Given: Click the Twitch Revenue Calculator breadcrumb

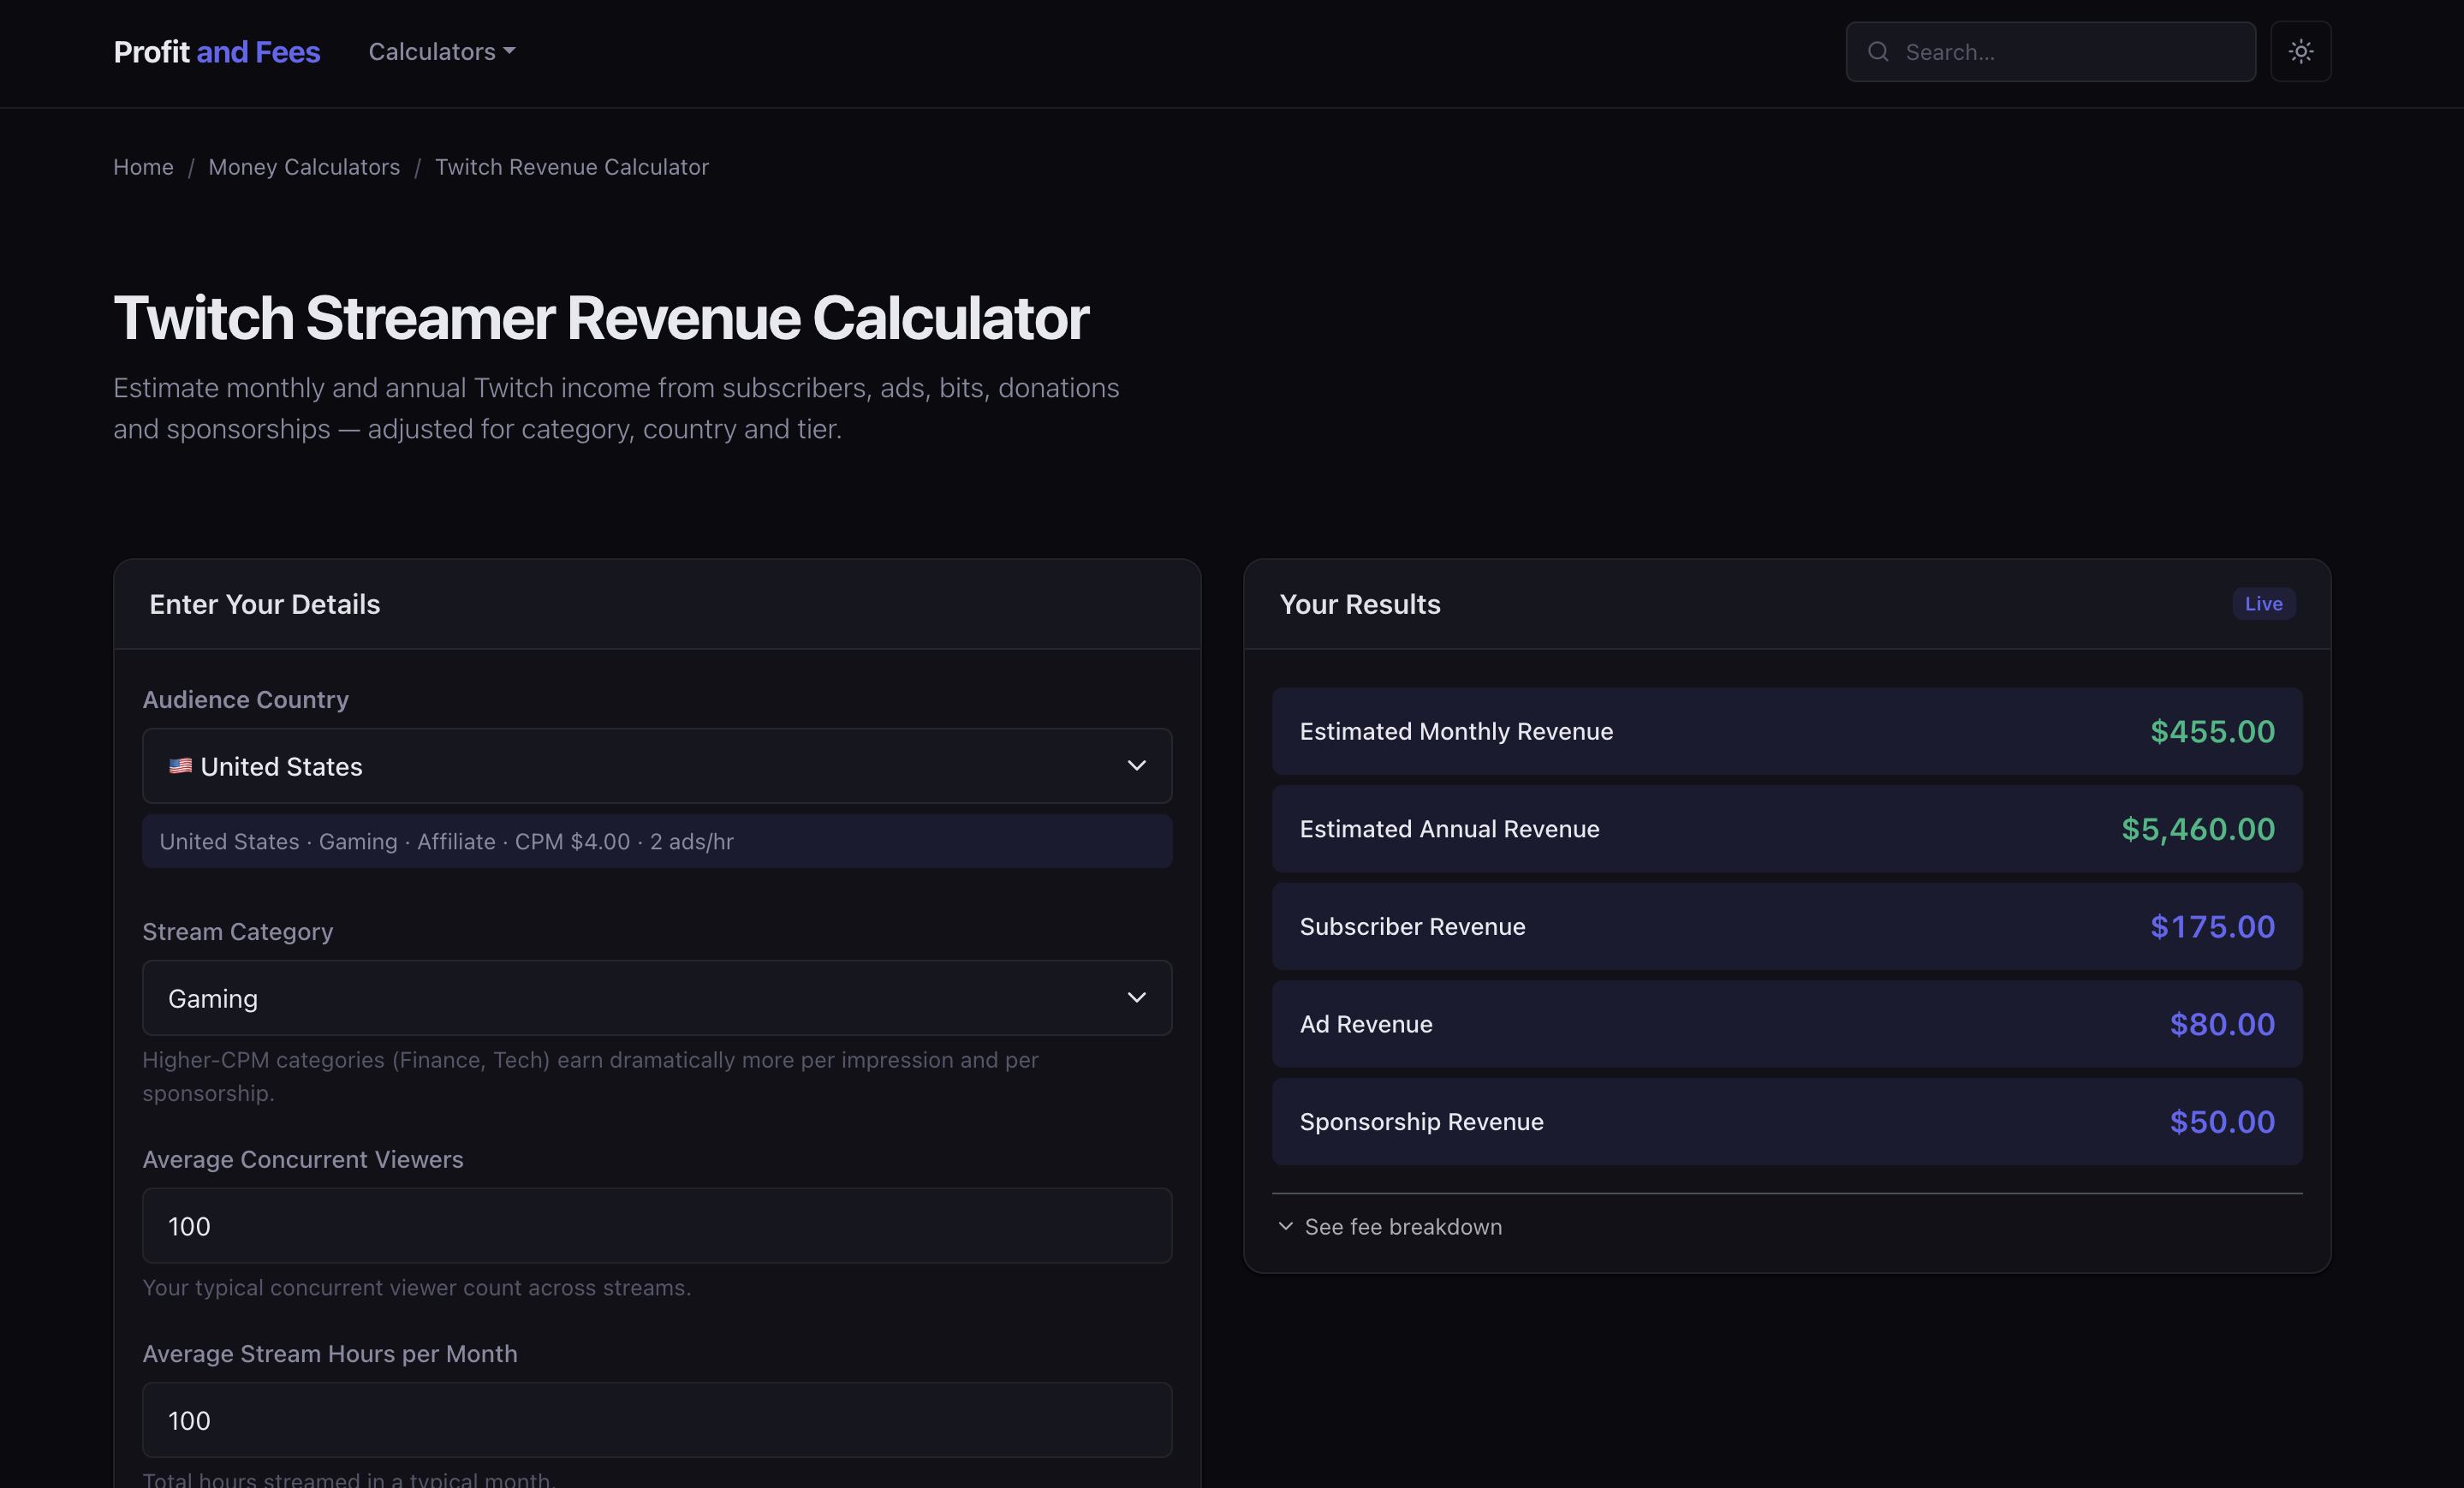Looking at the screenshot, I should pos(572,167).
